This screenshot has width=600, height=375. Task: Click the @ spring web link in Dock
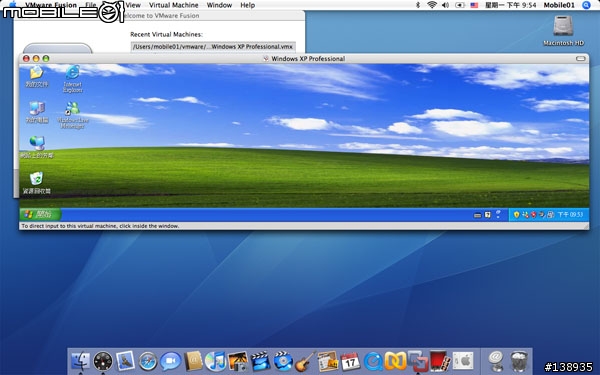coord(496,361)
